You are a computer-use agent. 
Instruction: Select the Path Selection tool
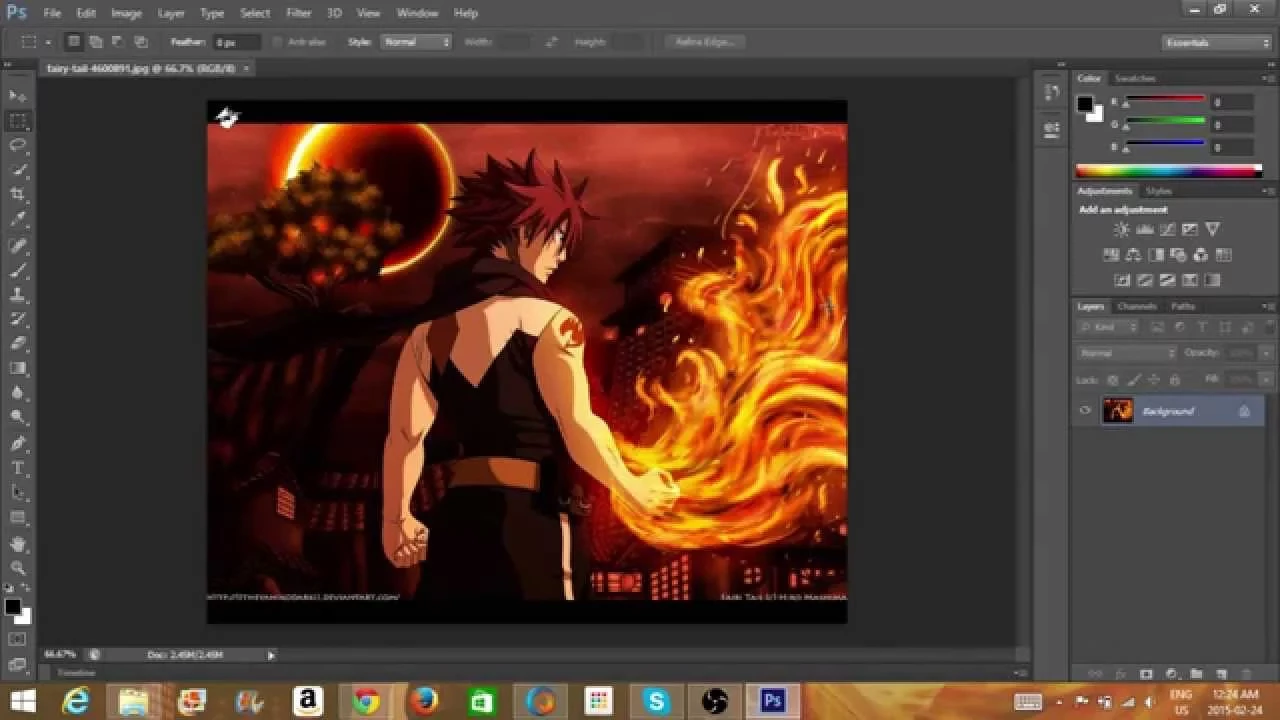tap(18, 493)
